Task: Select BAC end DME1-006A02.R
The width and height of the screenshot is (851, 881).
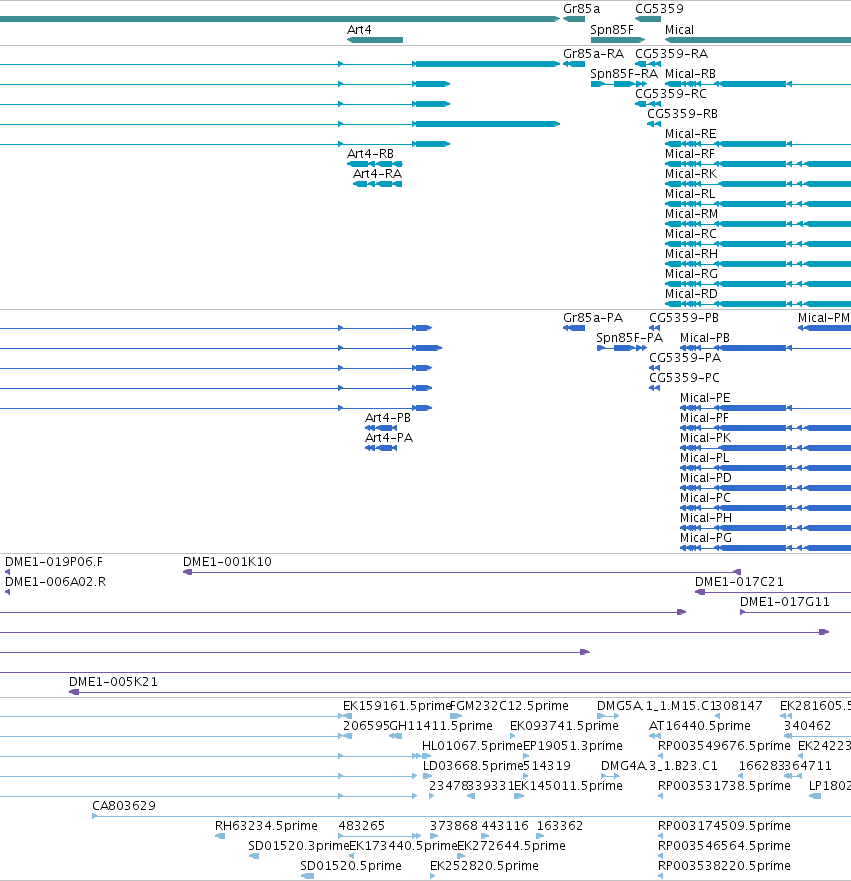Action: [55, 582]
